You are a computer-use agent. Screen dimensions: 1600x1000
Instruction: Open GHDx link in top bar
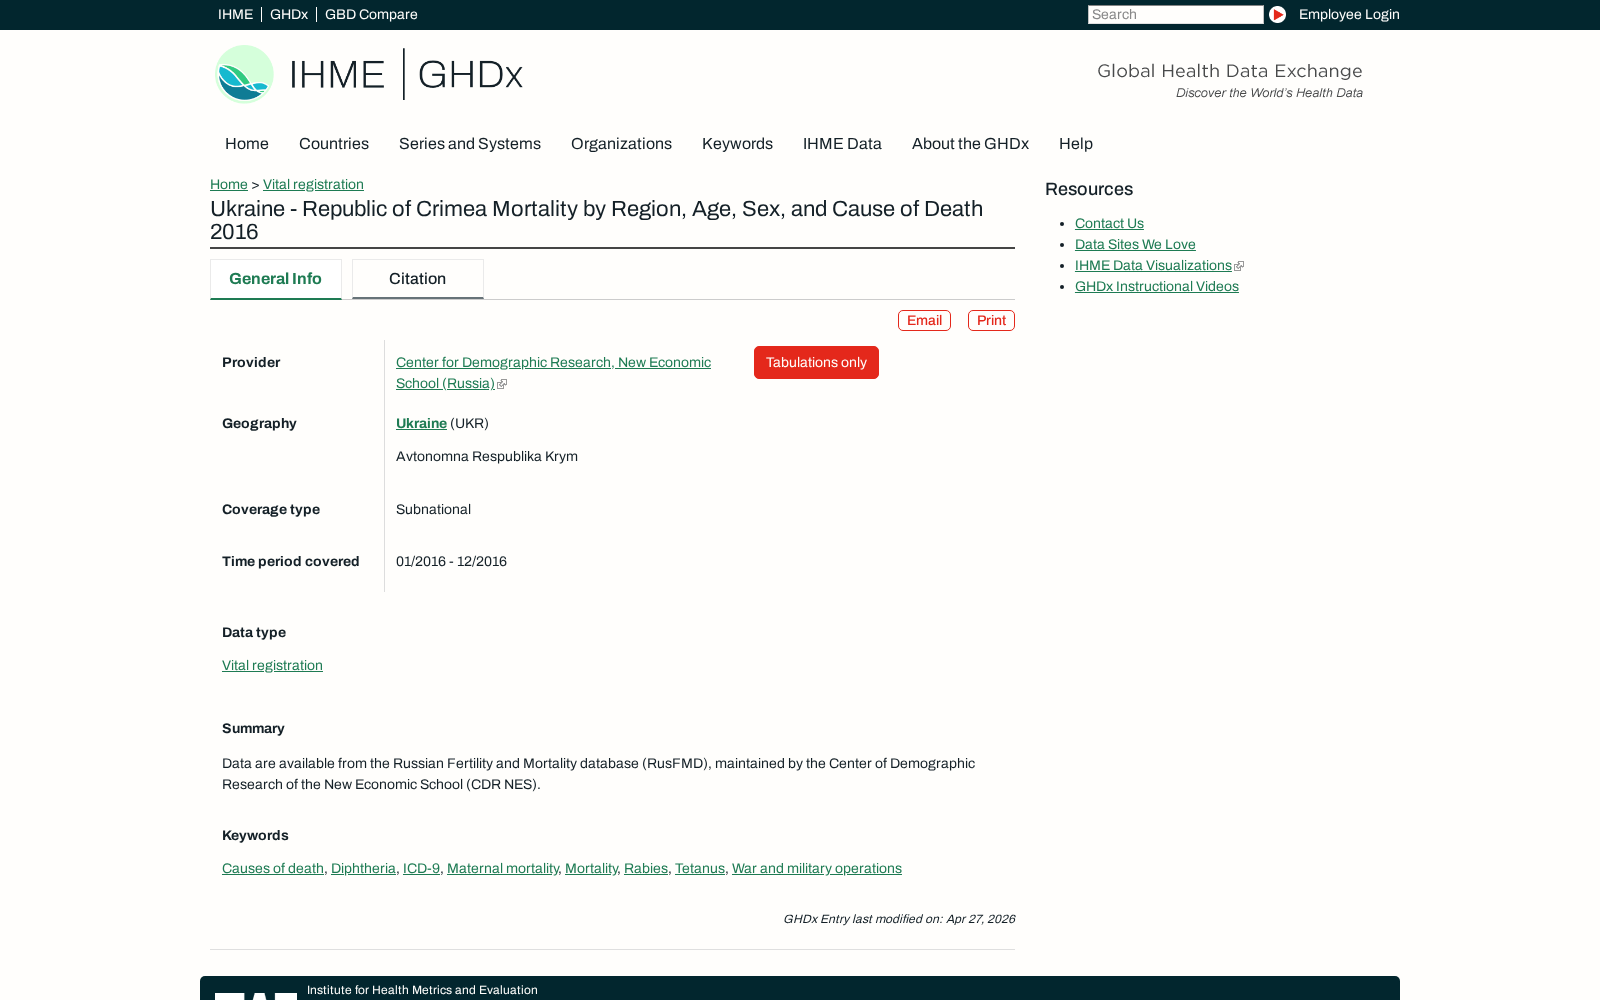[x=289, y=14]
